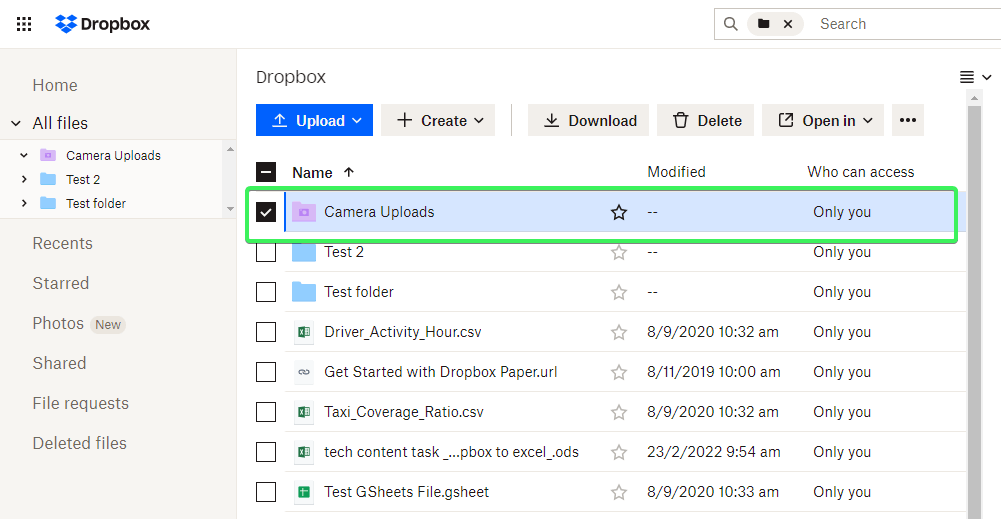Star the Test 2 folder
This screenshot has width=1001, height=519.
[x=619, y=253]
